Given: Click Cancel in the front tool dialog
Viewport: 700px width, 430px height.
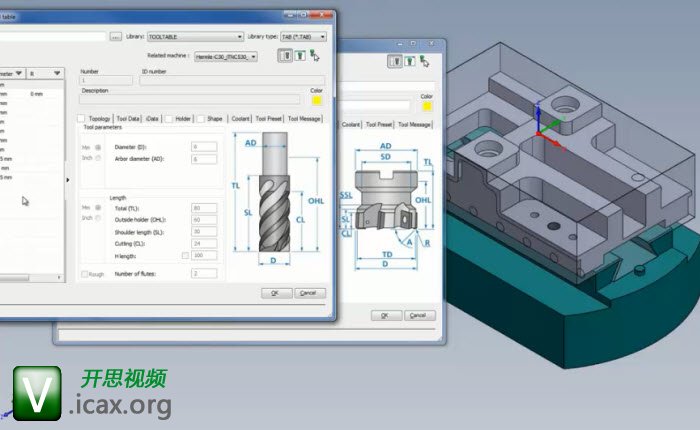Looking at the screenshot, I should click(x=310, y=293).
